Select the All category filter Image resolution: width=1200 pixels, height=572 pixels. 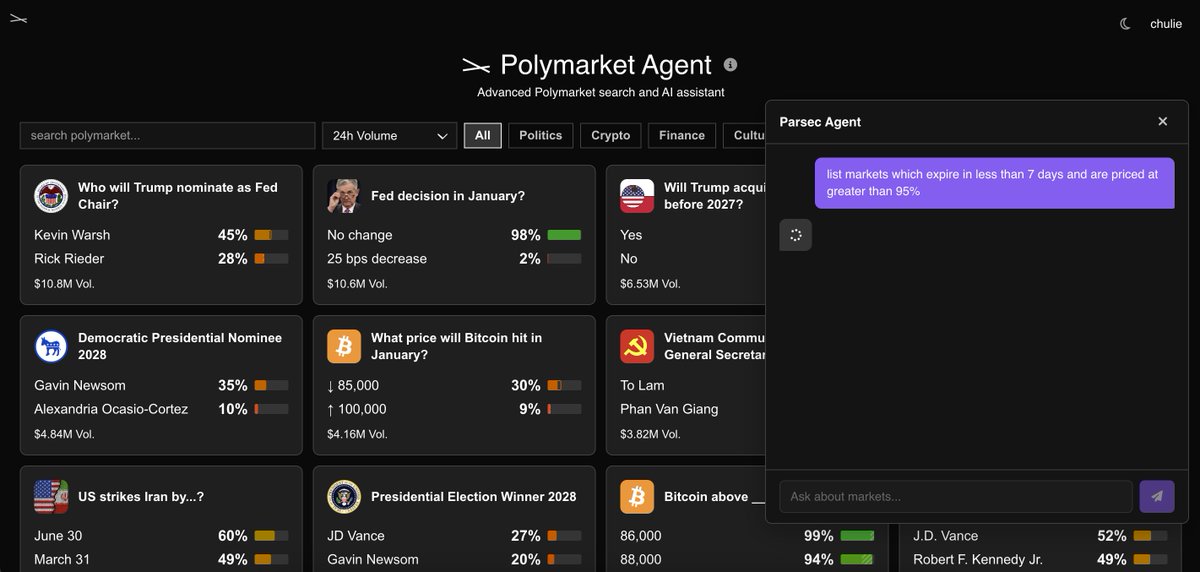click(x=483, y=135)
